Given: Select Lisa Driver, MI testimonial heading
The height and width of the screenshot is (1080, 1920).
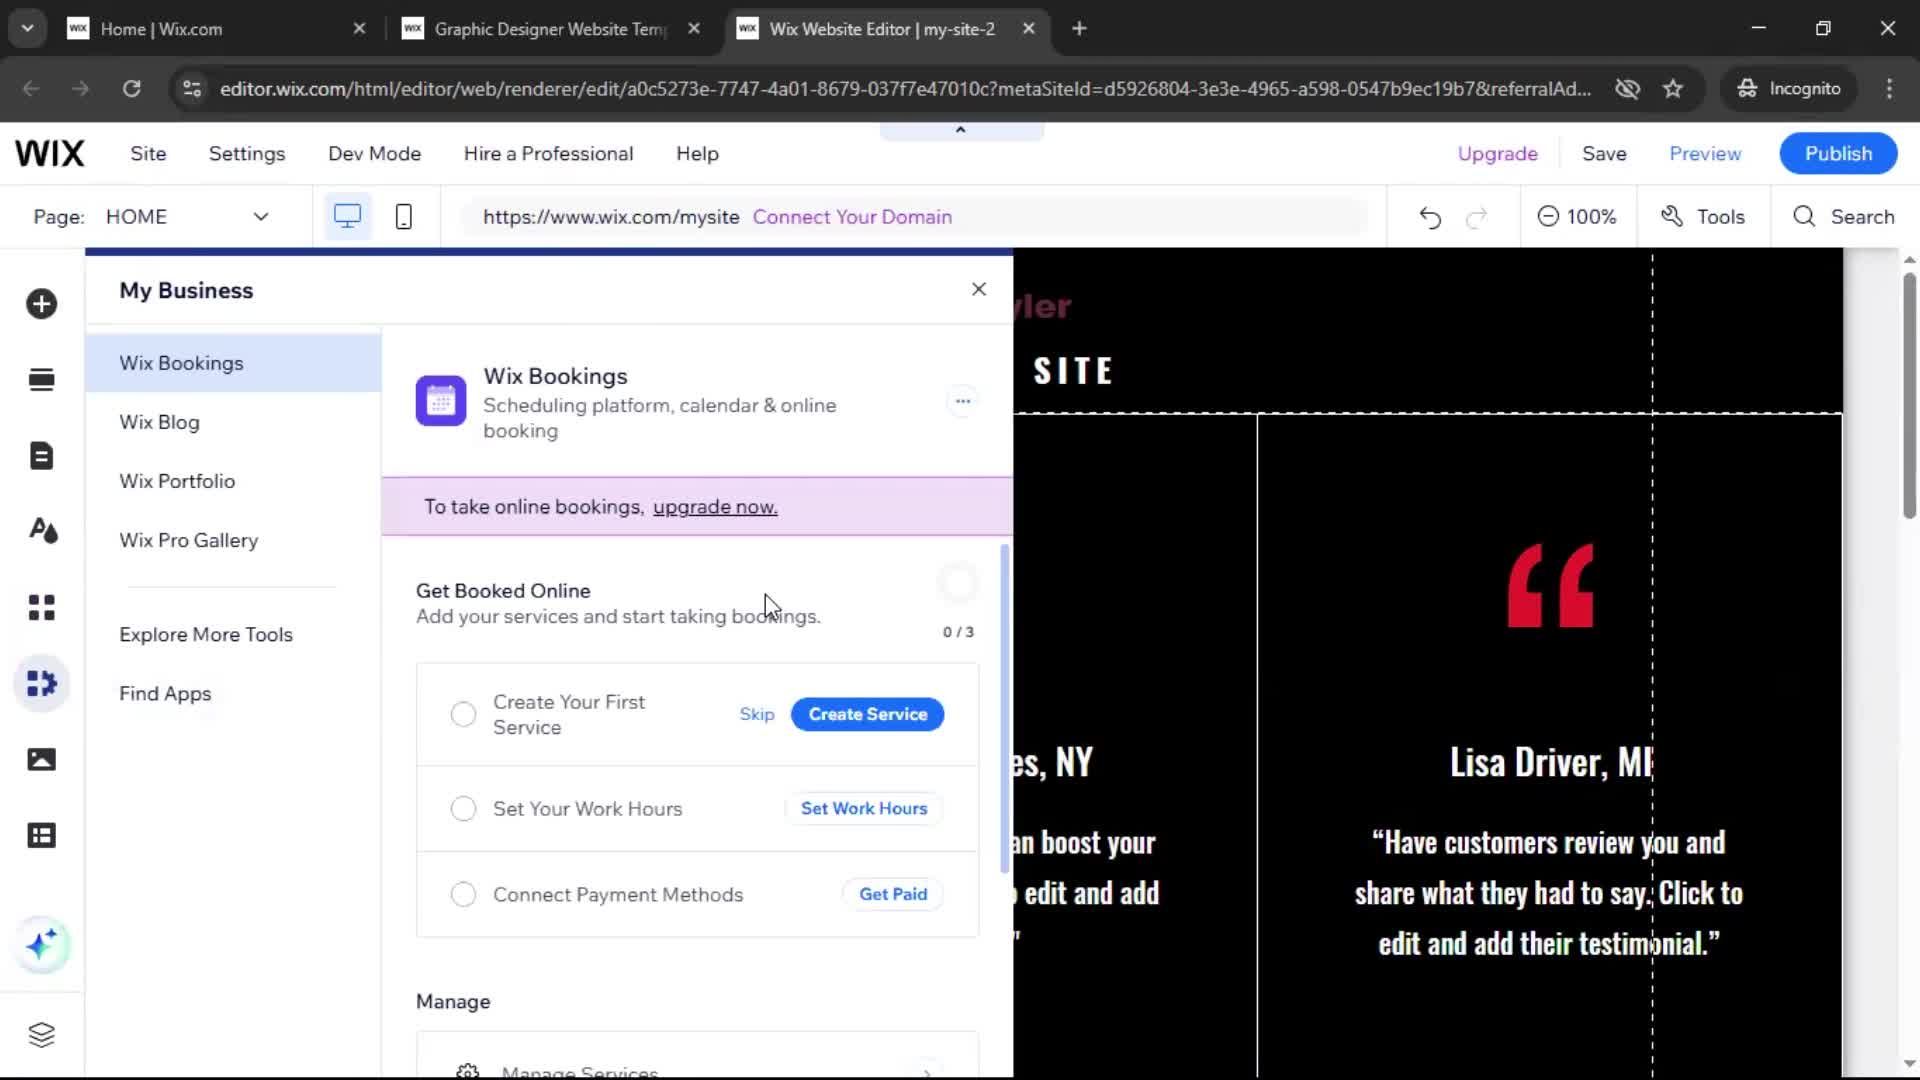Looking at the screenshot, I should coord(1550,762).
